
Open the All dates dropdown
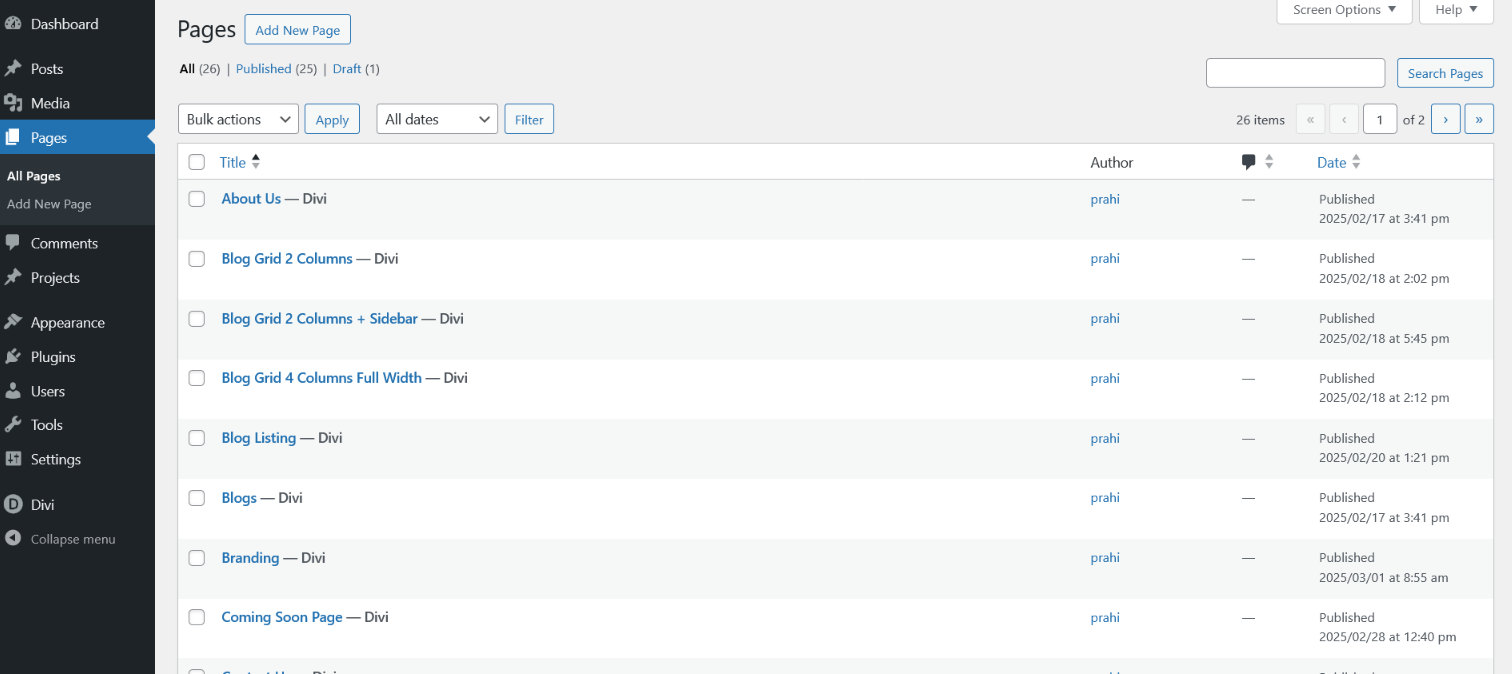[437, 119]
